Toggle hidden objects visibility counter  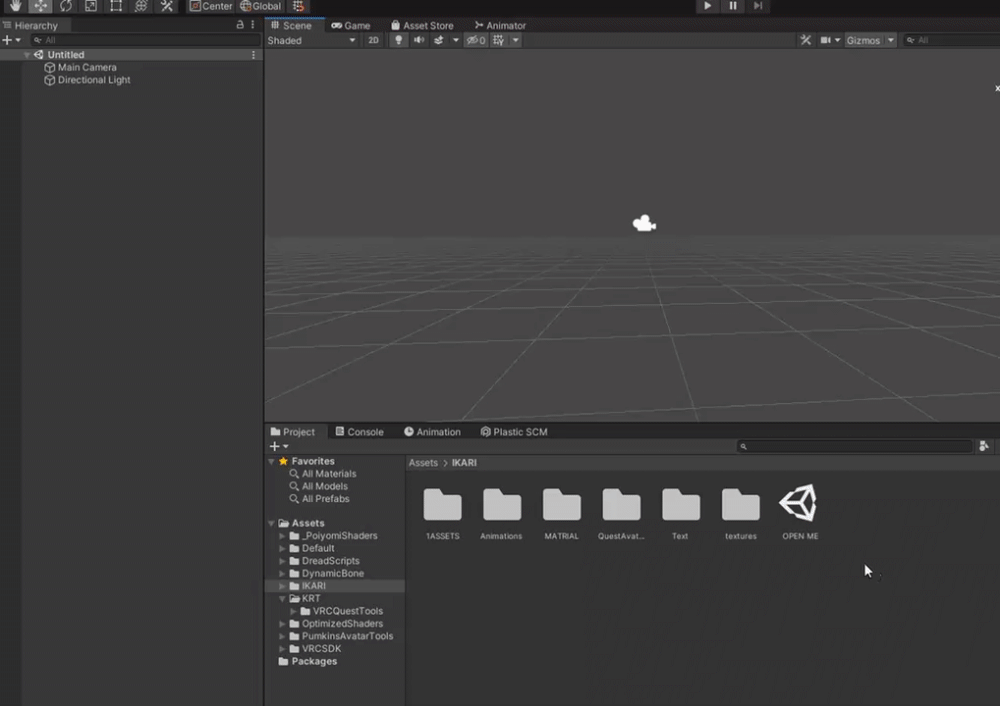point(476,40)
